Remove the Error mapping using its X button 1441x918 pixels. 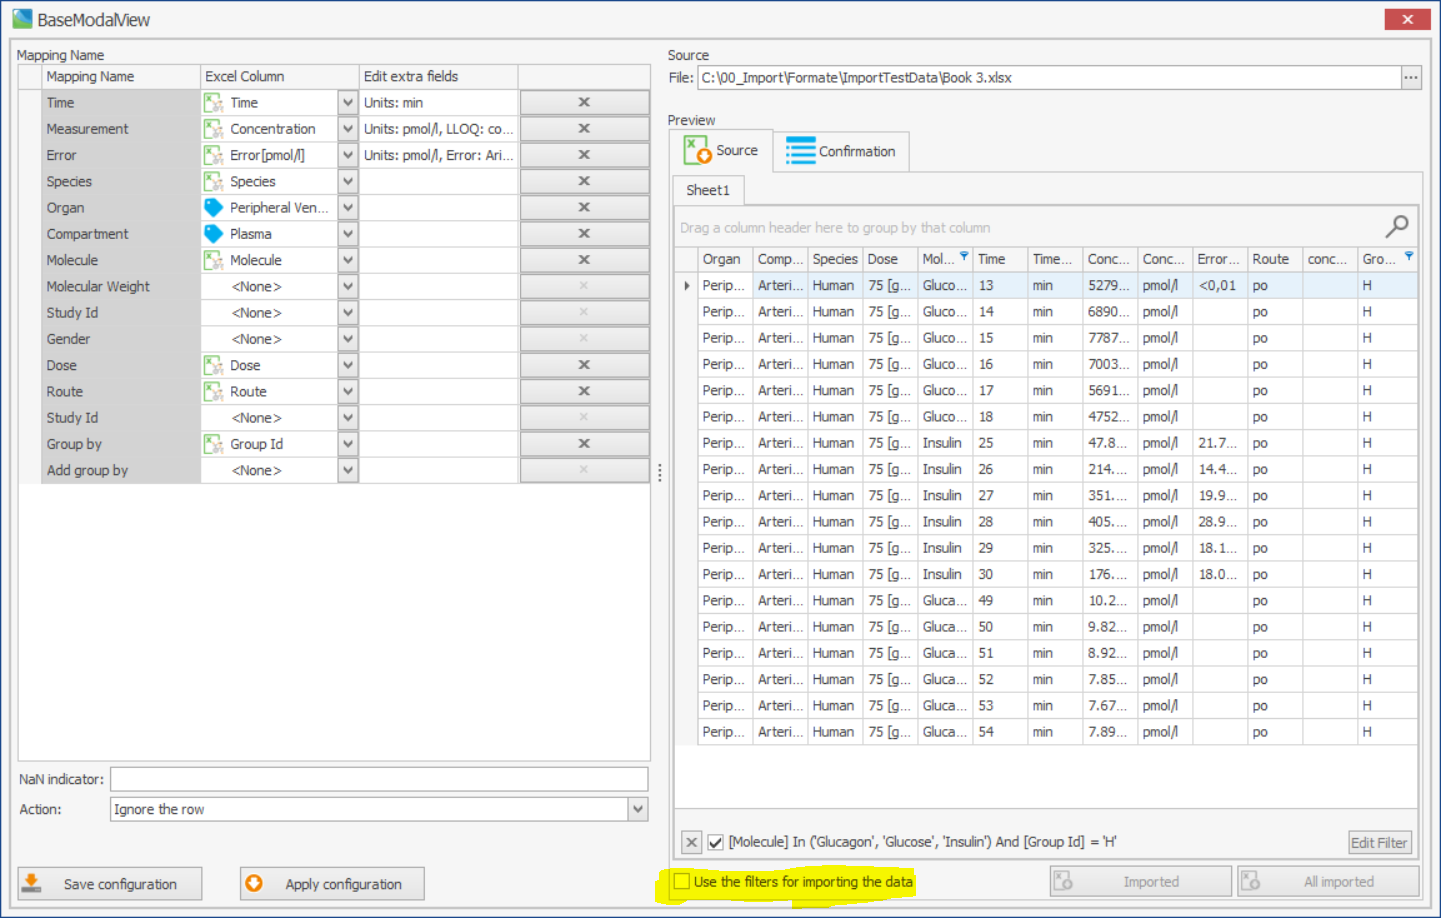[x=584, y=155]
